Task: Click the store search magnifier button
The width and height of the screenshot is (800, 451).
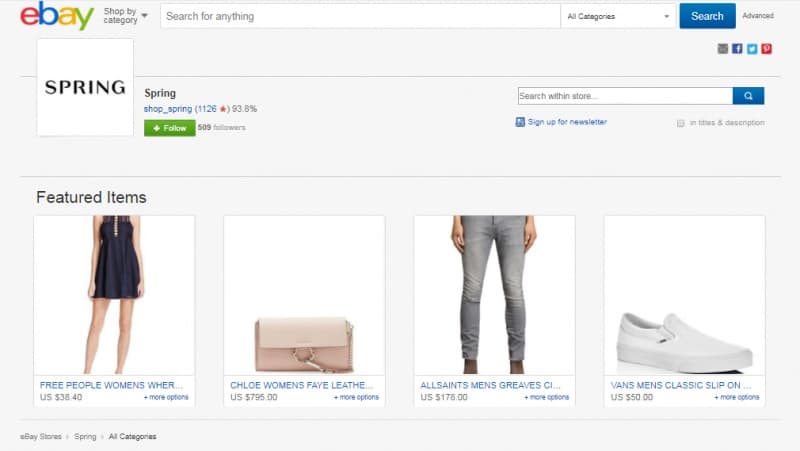Action: (x=748, y=96)
